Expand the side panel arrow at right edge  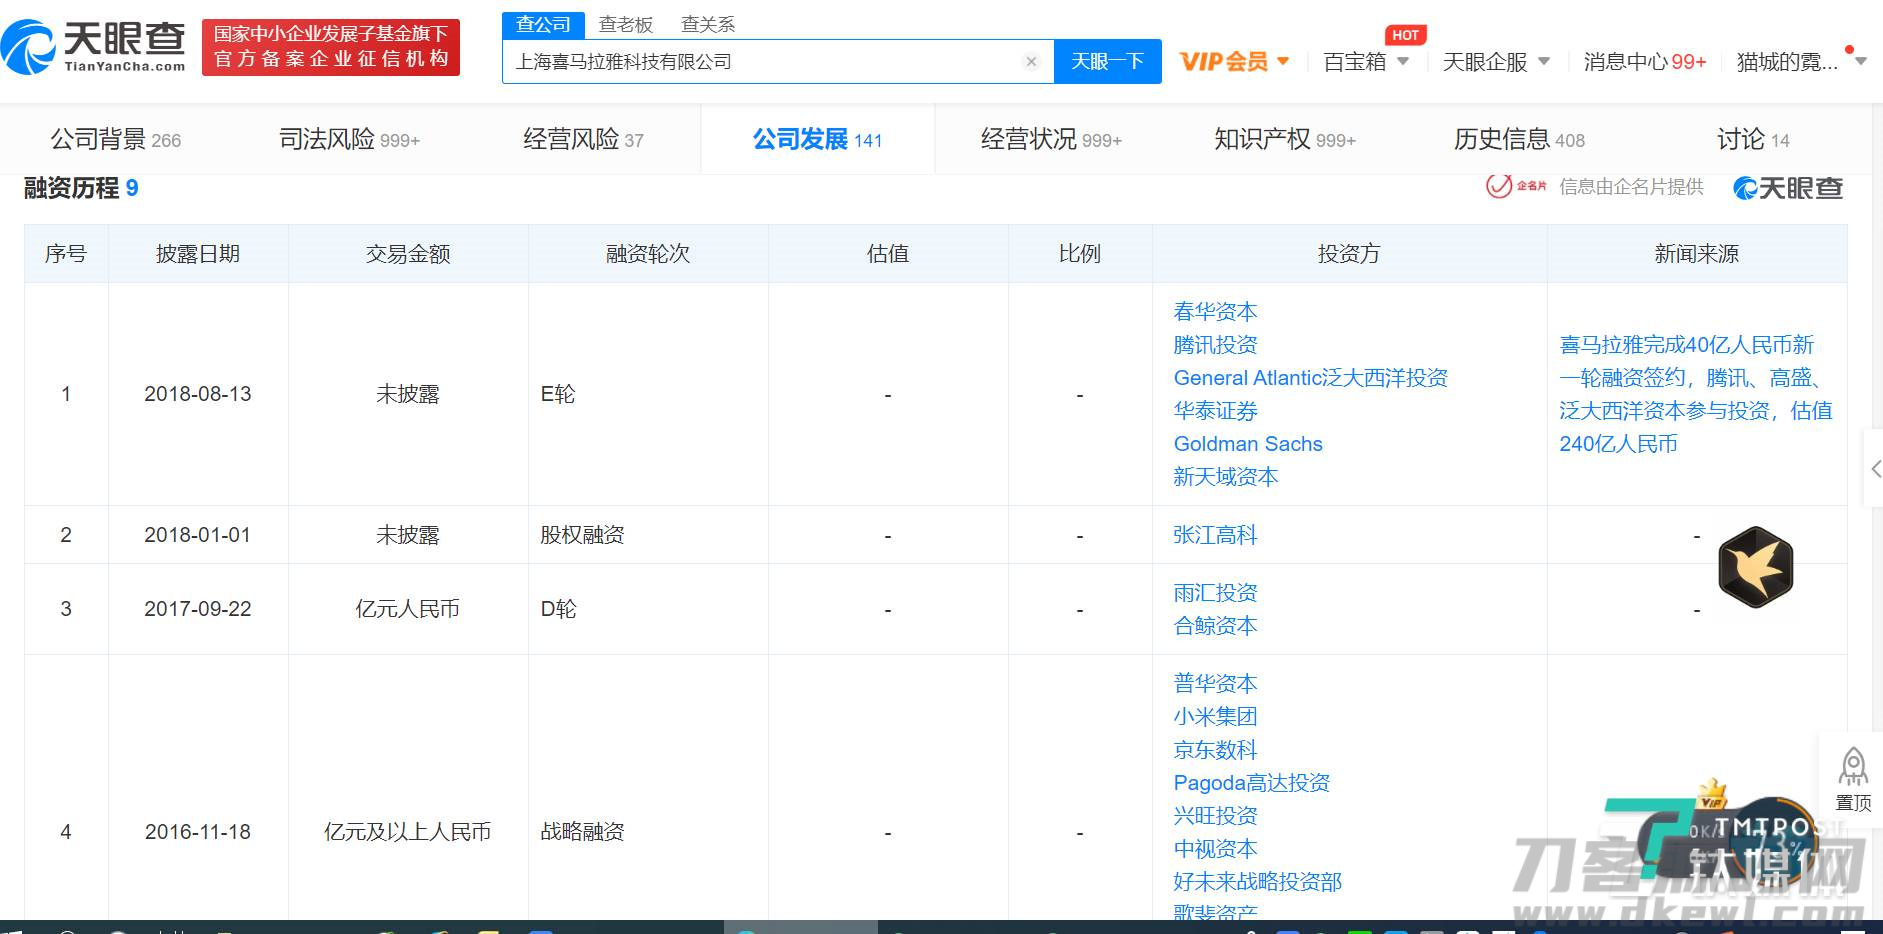point(1874,469)
